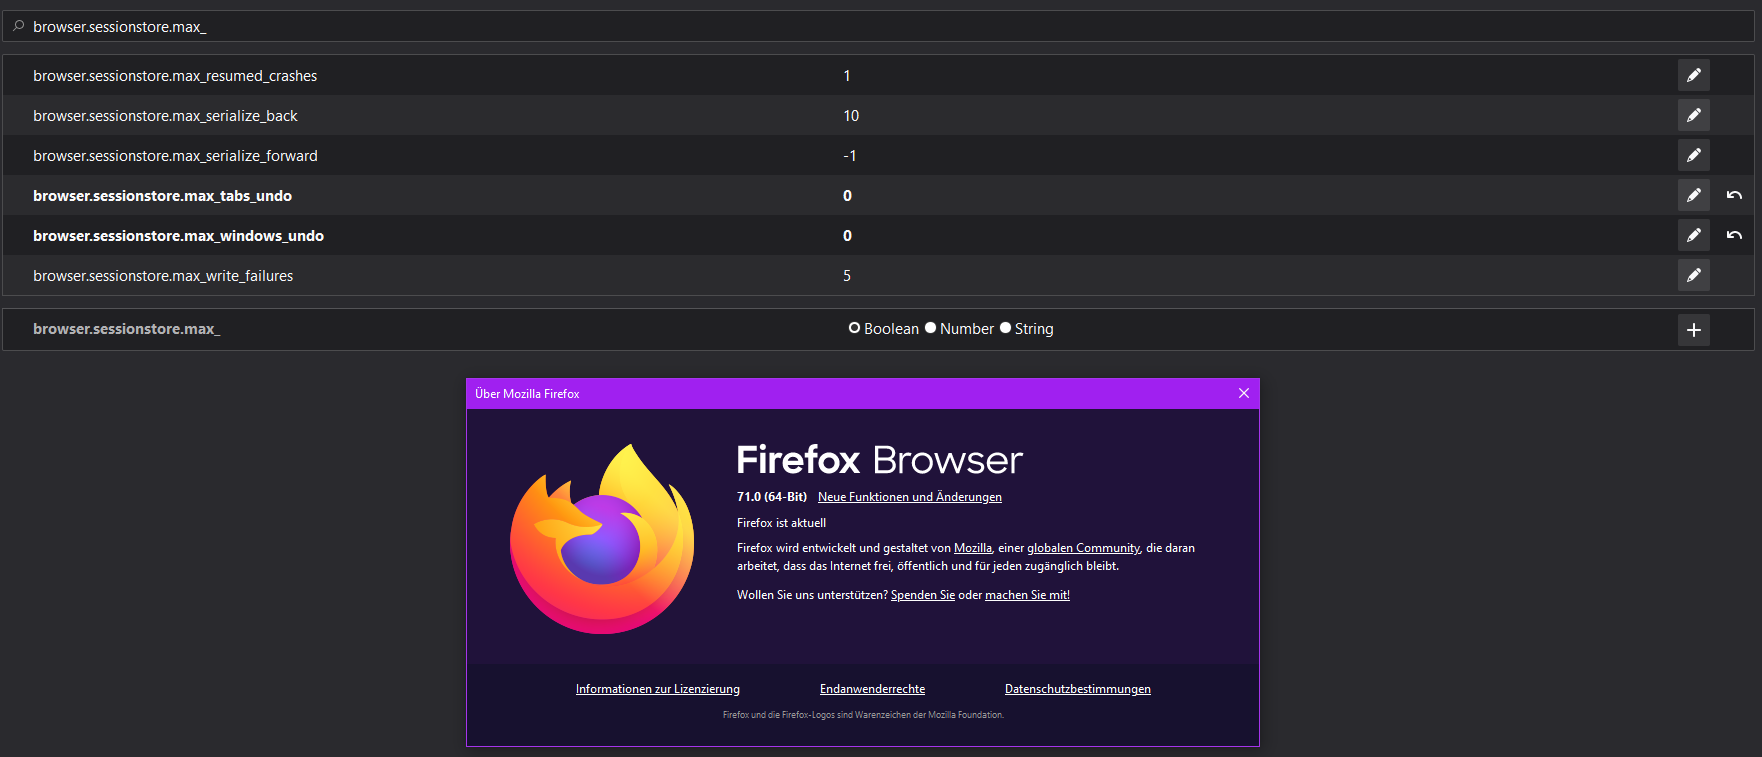
Task: Click value 5 of max_write_failures
Action: tap(847, 276)
